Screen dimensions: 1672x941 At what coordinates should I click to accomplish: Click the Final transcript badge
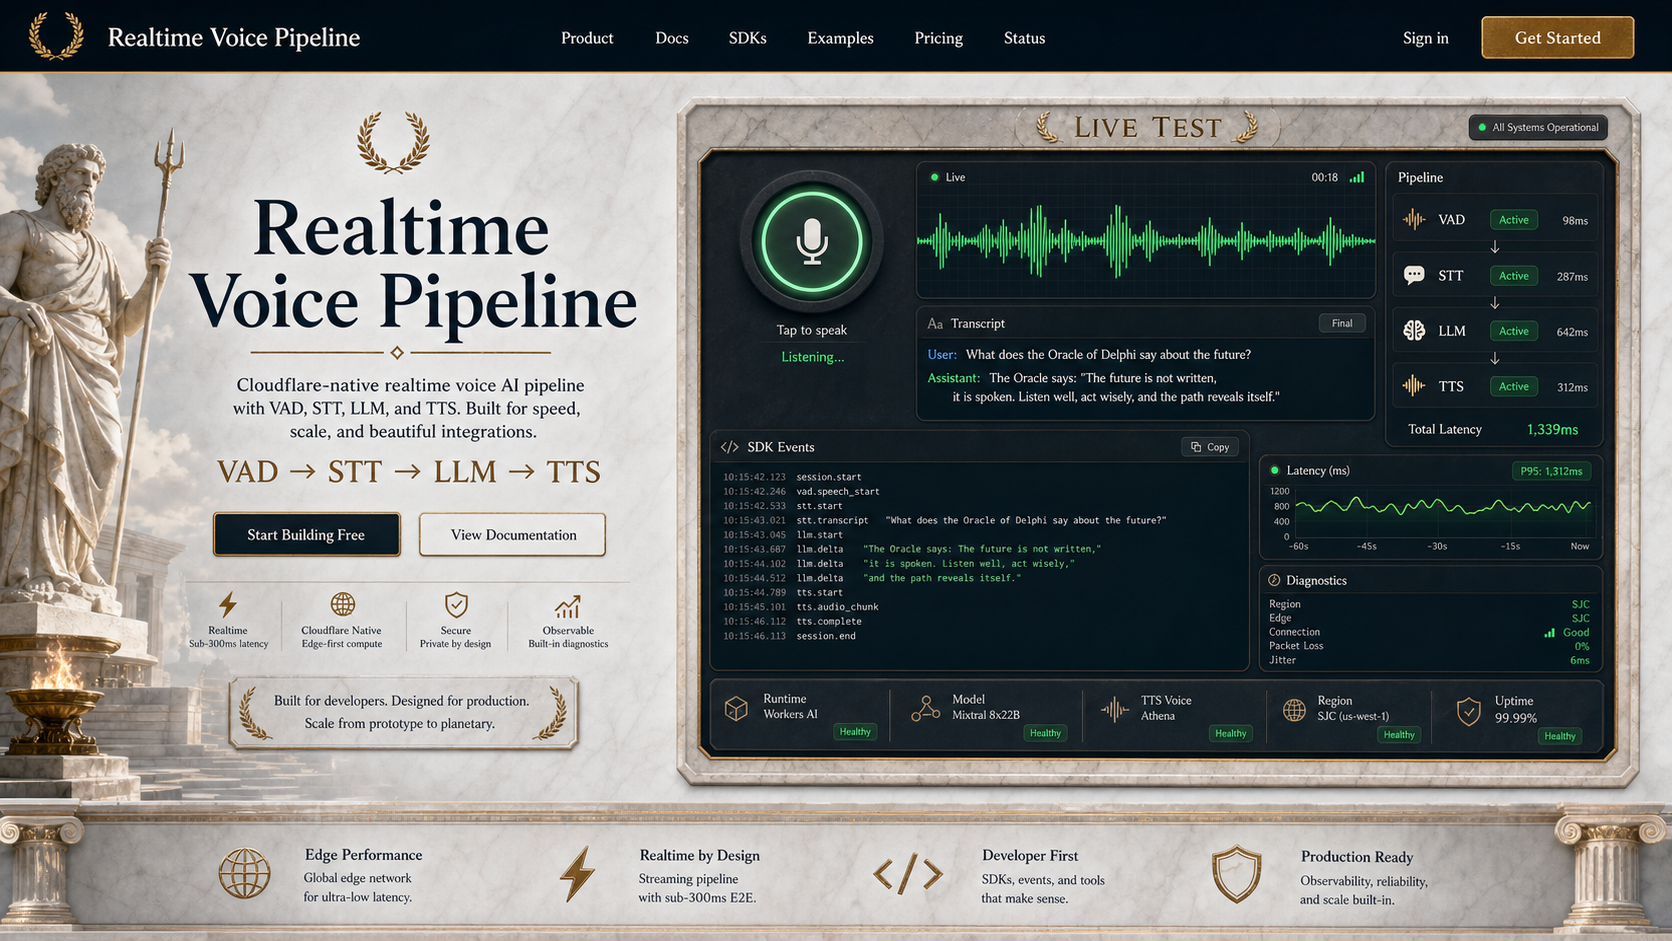click(1342, 323)
